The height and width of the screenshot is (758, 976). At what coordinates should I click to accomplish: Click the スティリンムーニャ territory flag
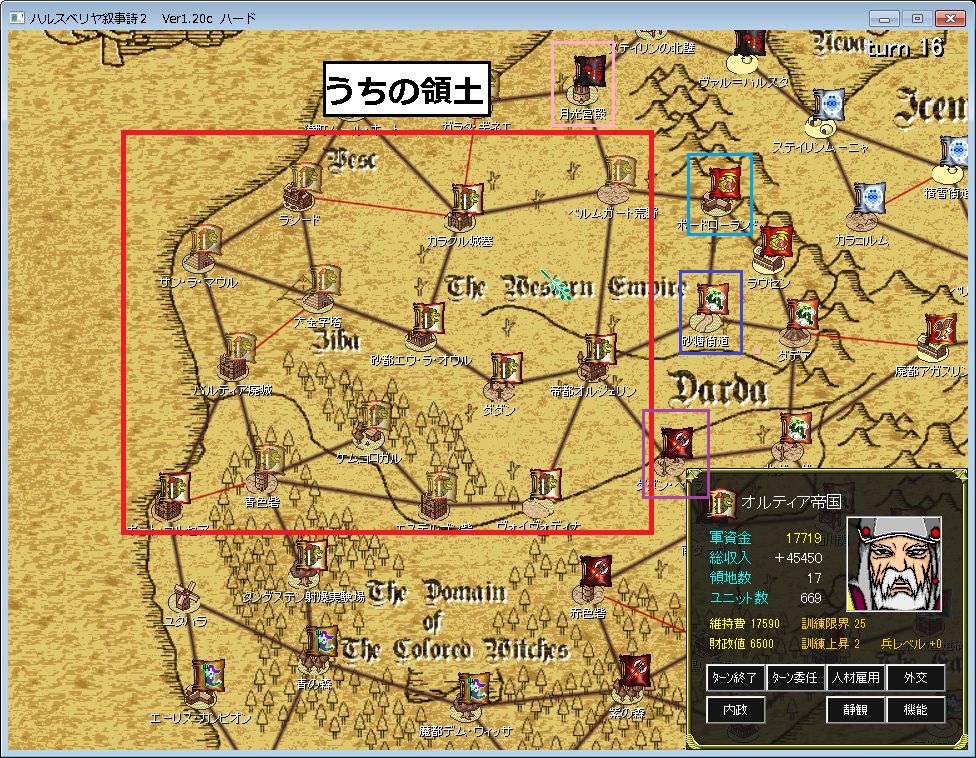[829, 106]
